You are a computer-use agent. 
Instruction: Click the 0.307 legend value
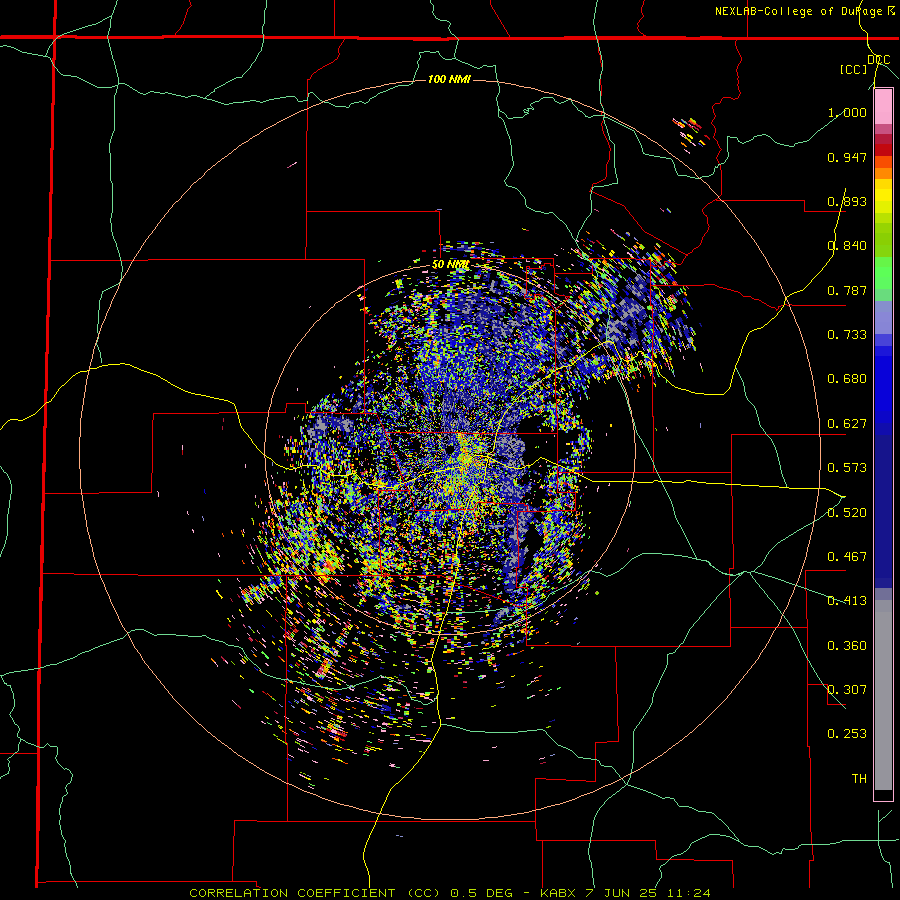847,690
